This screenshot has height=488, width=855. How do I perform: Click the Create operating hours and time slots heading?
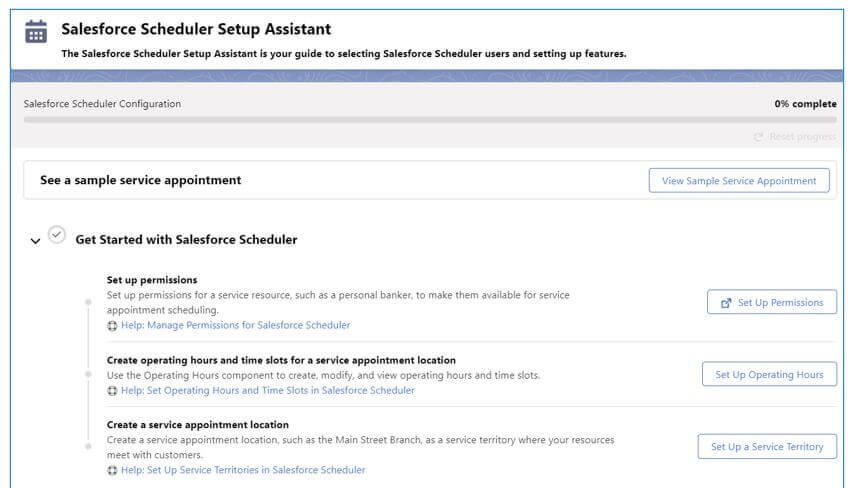point(281,360)
